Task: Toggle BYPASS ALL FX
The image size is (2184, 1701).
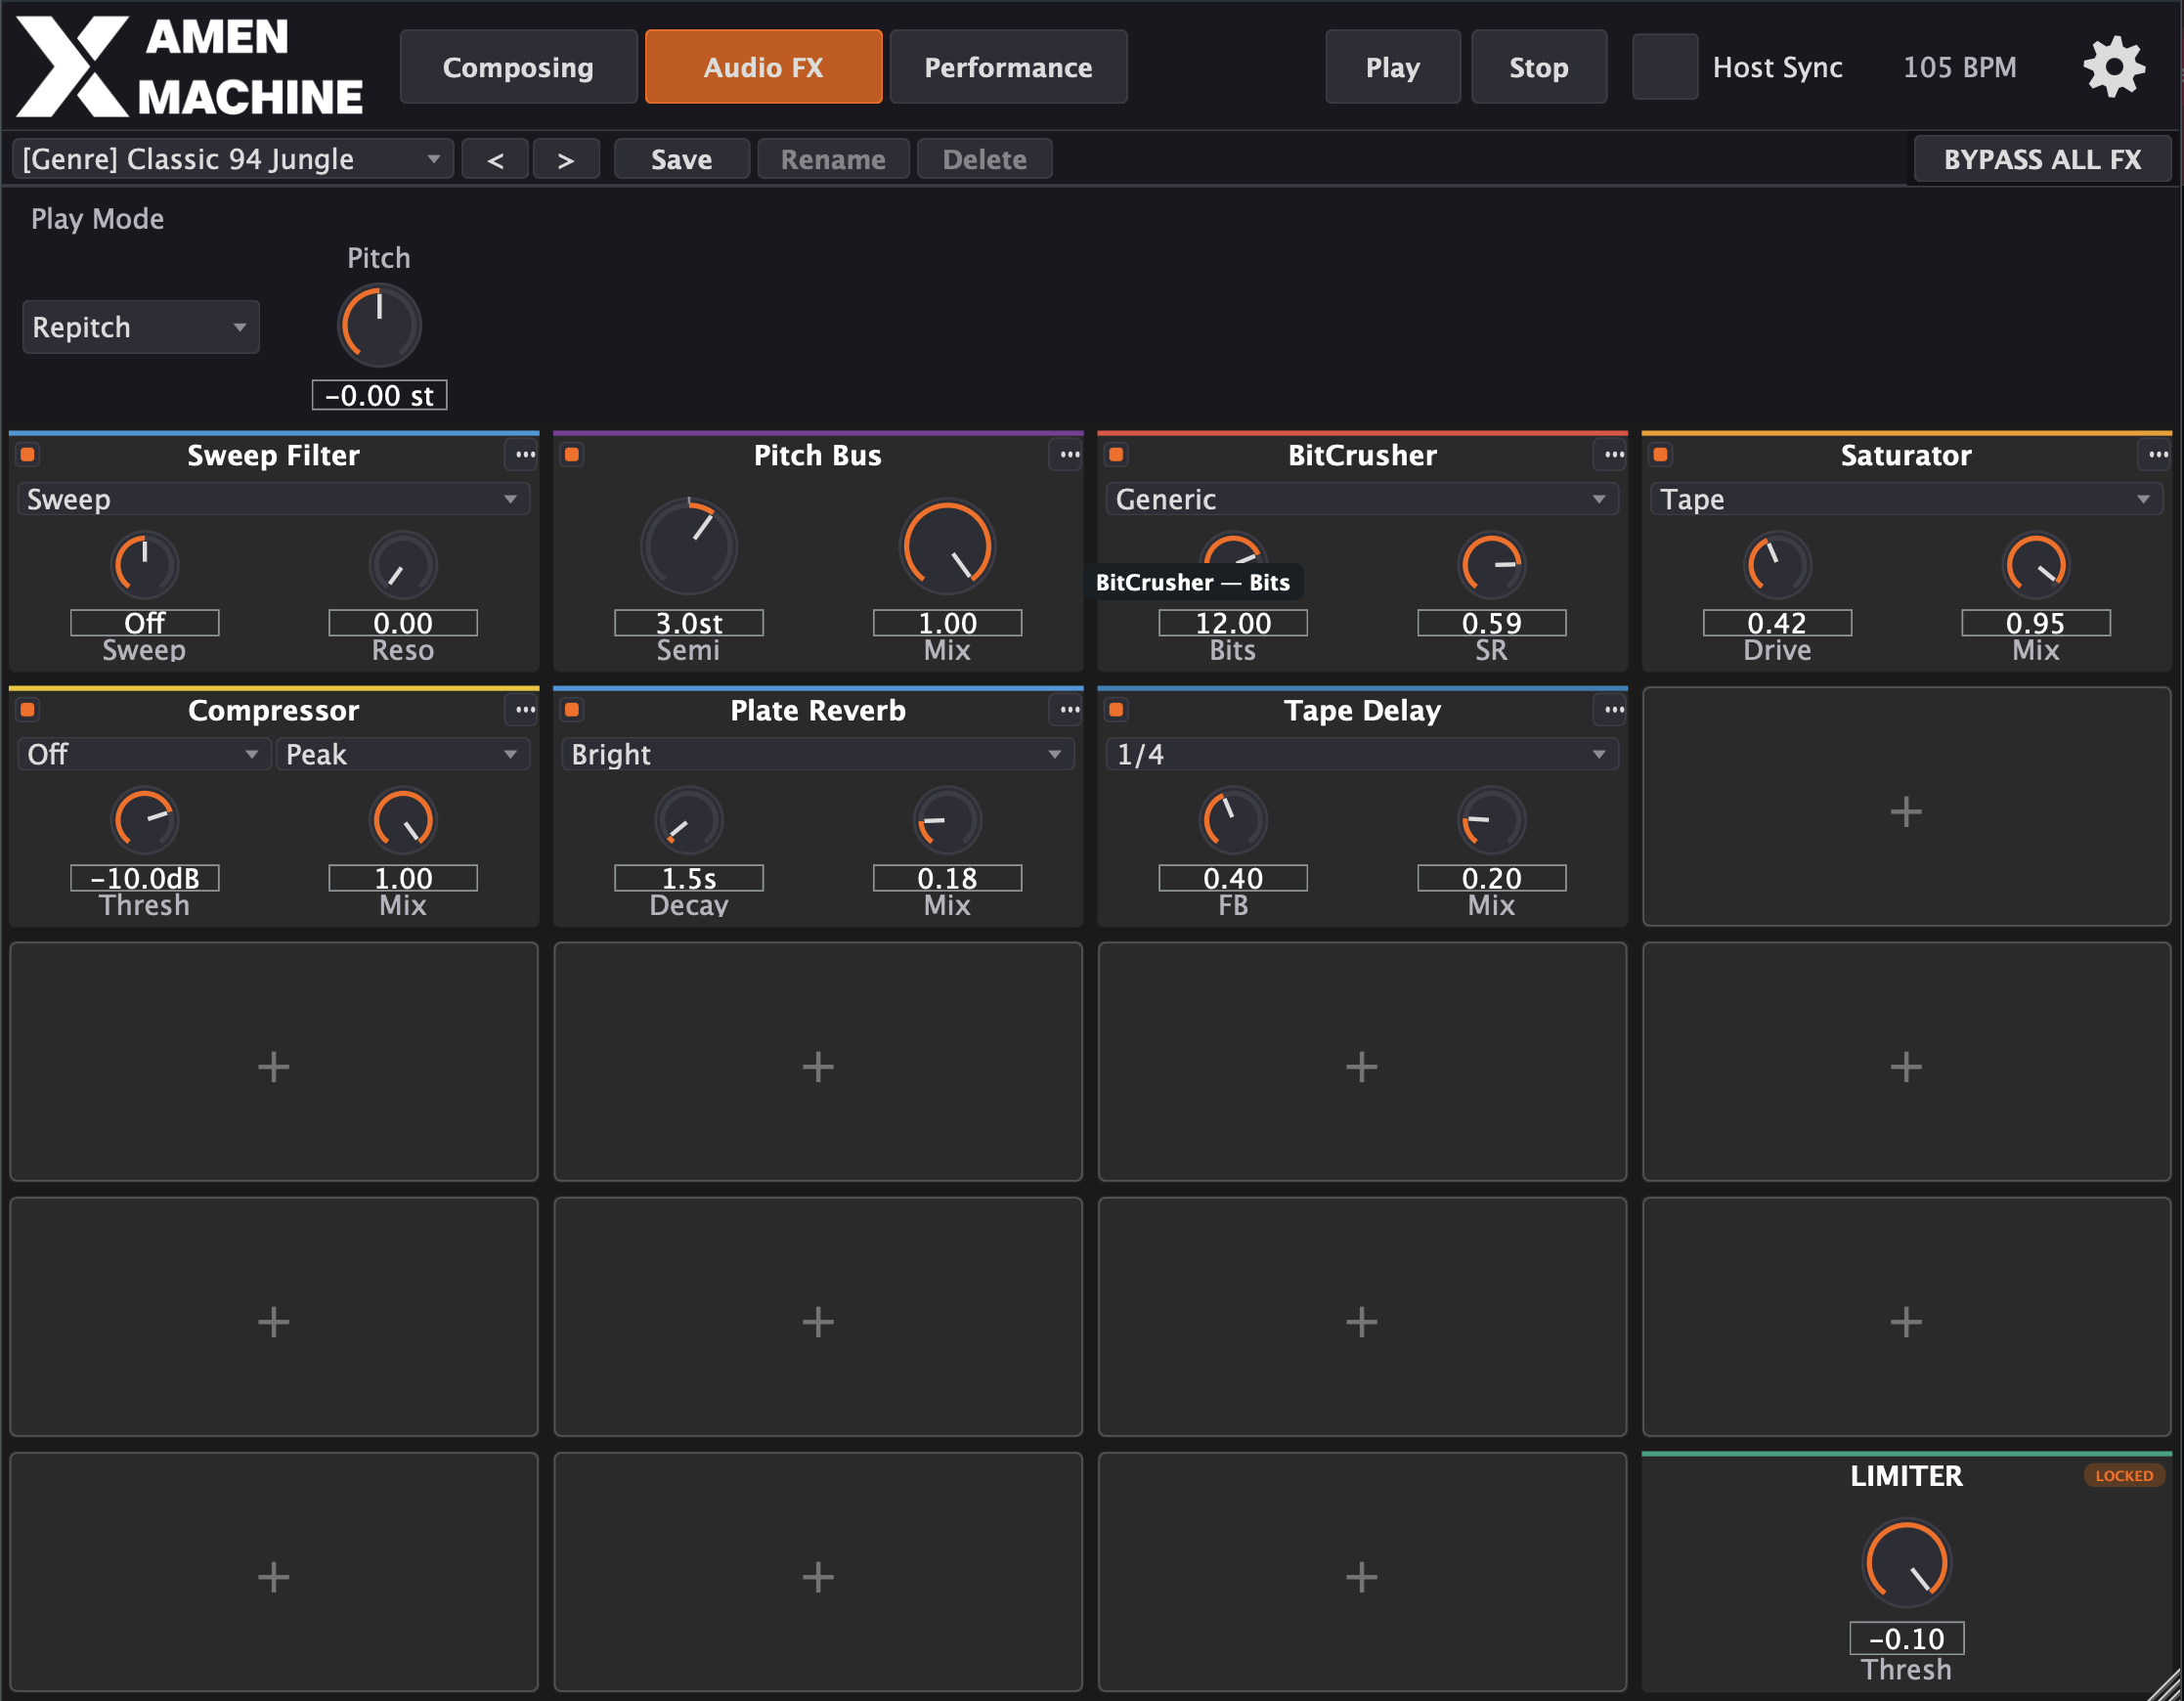Action: click(x=2042, y=160)
